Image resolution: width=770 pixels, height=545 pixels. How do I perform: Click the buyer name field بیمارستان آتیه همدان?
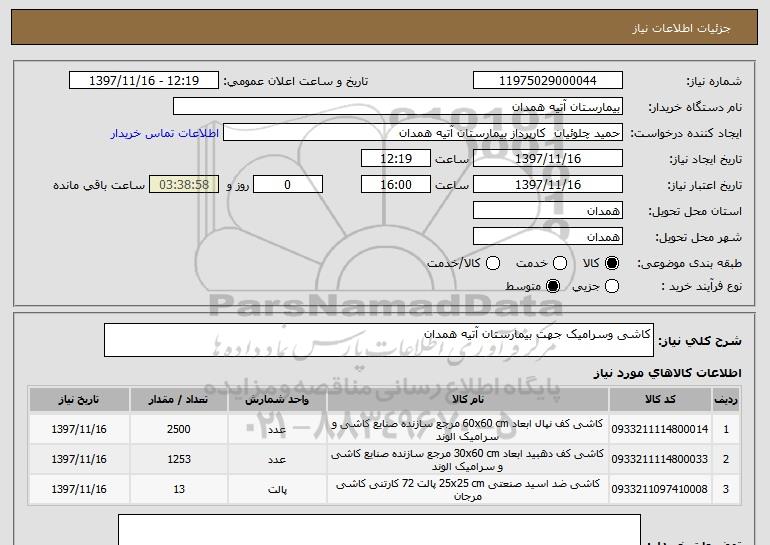(x=398, y=107)
